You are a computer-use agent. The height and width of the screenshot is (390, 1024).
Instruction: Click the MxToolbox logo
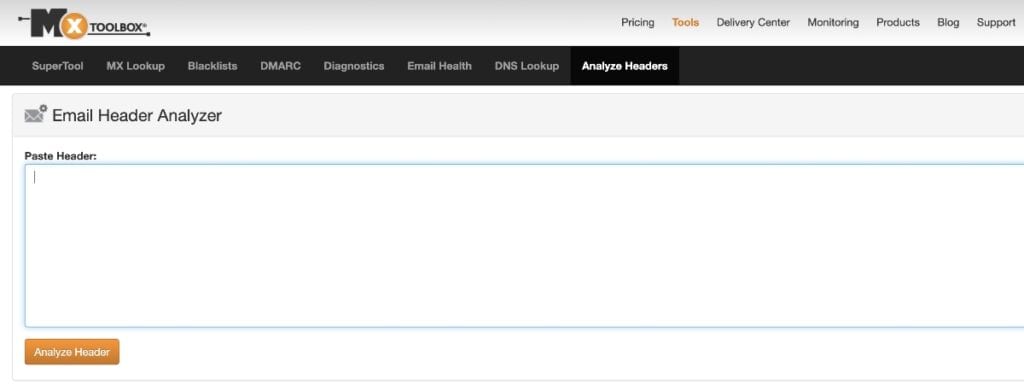tap(84, 24)
